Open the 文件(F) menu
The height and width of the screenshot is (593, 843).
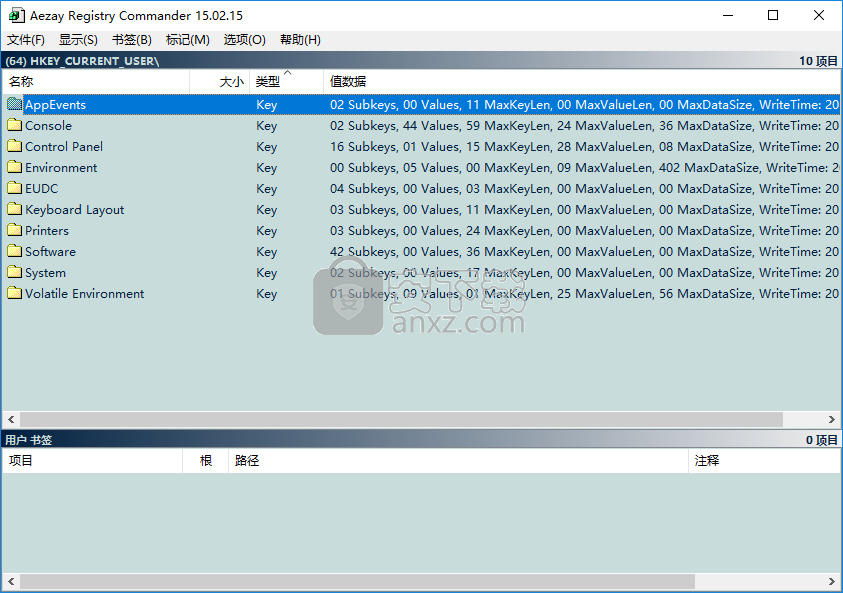26,40
